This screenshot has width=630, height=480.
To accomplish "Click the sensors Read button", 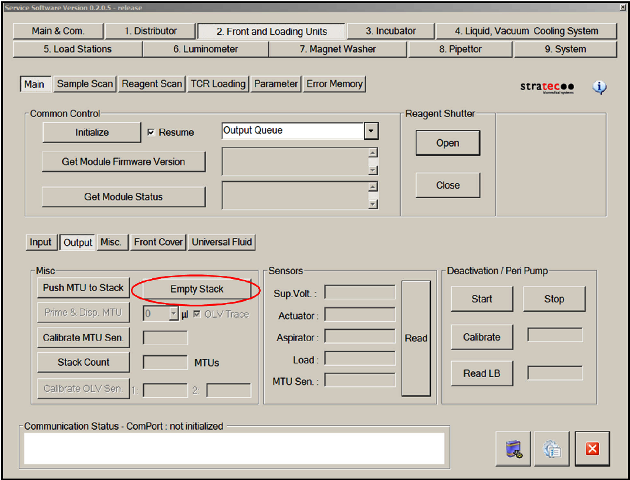I will (x=416, y=338).
